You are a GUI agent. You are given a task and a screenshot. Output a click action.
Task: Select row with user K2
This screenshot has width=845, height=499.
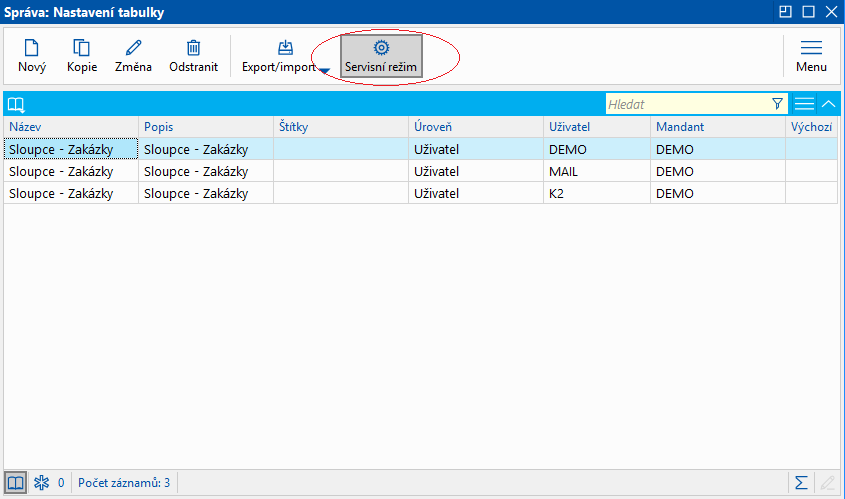[421, 193]
